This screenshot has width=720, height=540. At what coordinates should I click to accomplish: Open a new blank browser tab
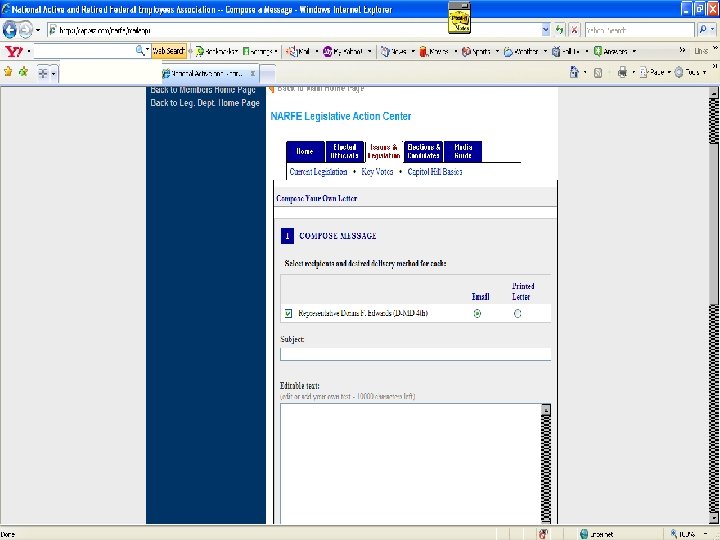pos(268,73)
